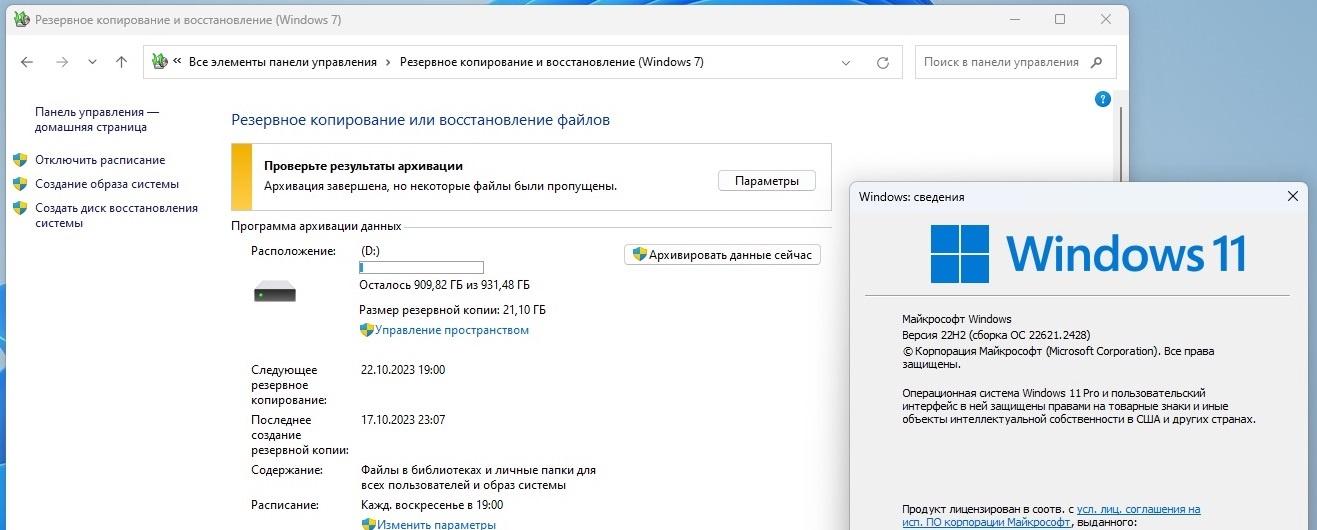The width and height of the screenshot is (1317, 530).
Task: Select last backup date 17.10.2023 23:07
Action: point(403,420)
